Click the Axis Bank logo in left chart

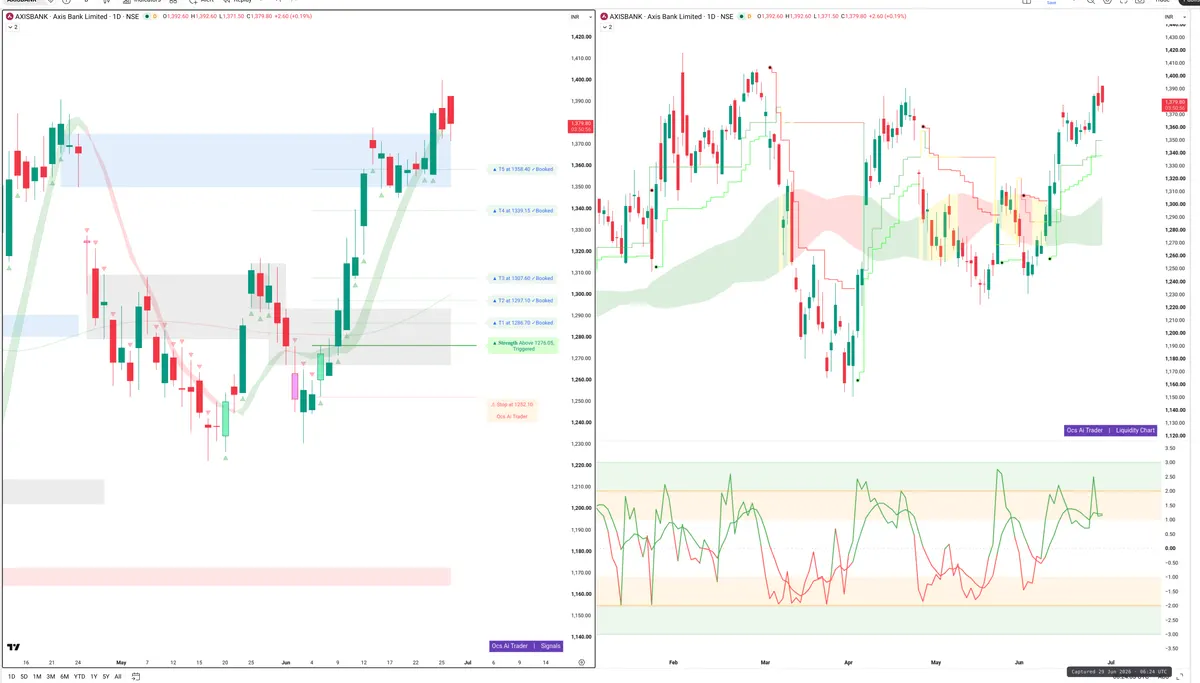pyautogui.click(x=10, y=17)
